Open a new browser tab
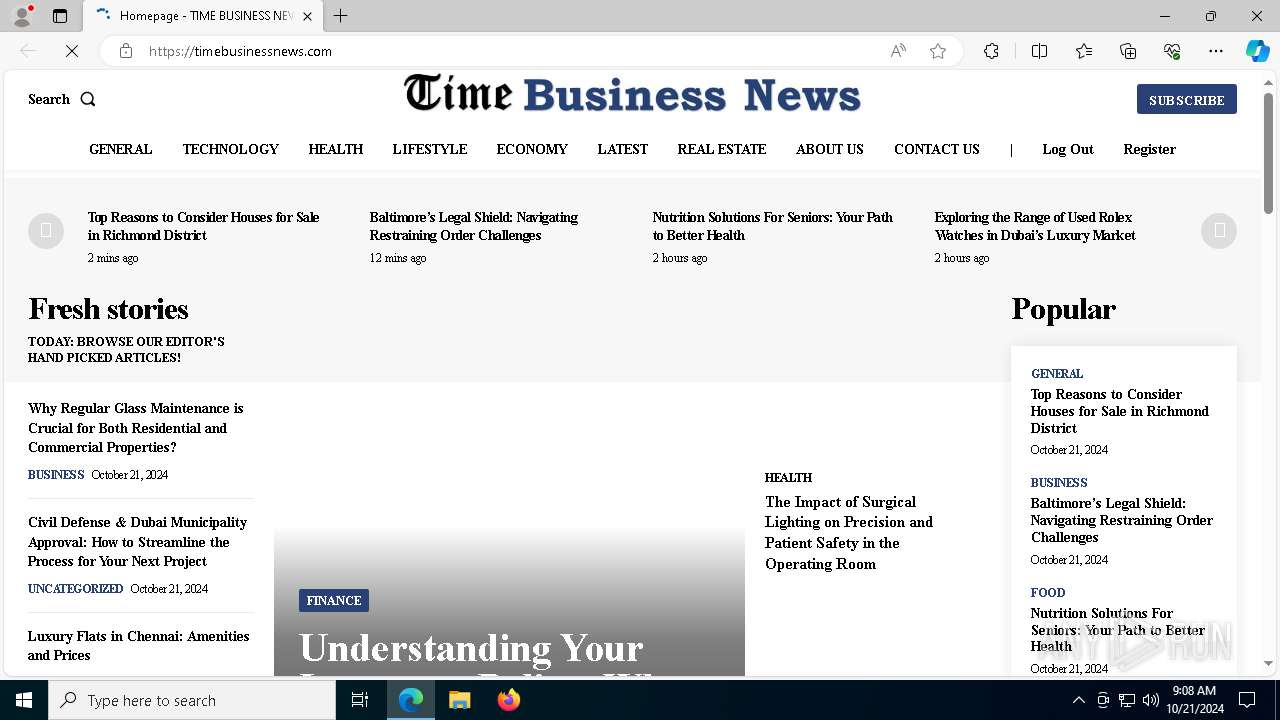Image resolution: width=1280 pixels, height=720 pixels. [x=341, y=16]
